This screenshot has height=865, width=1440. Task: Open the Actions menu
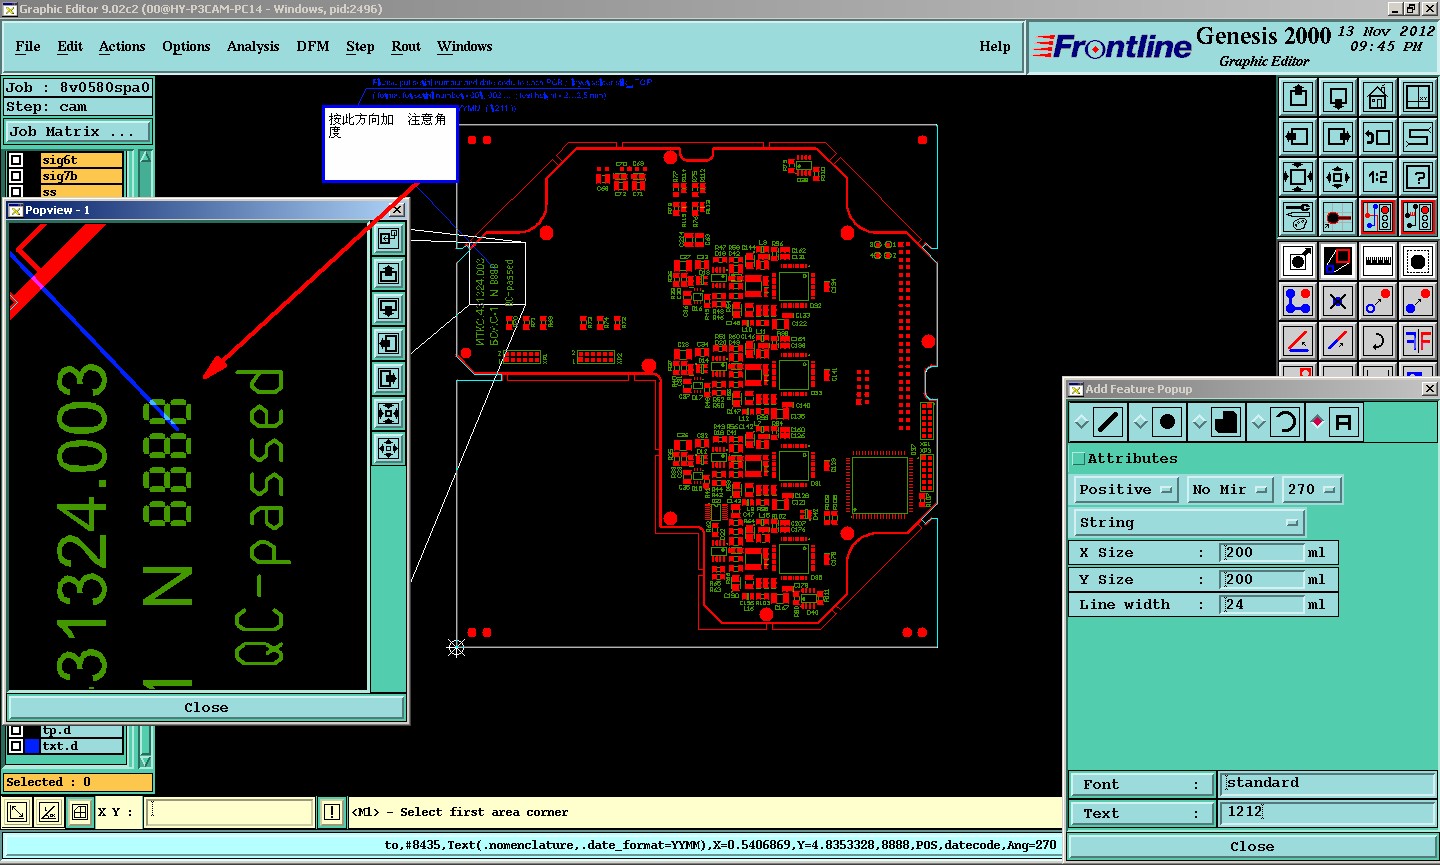click(x=122, y=47)
